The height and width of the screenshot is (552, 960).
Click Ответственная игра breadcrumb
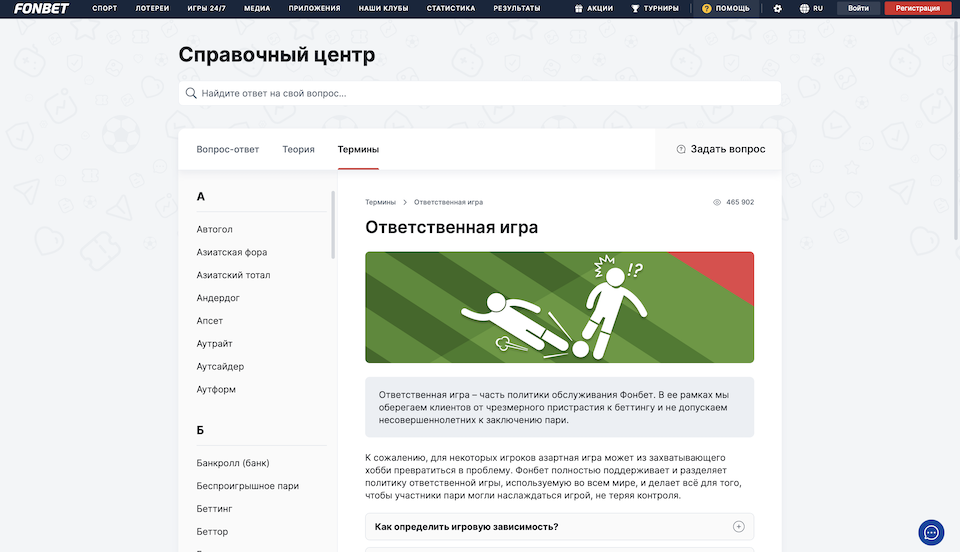tap(448, 202)
